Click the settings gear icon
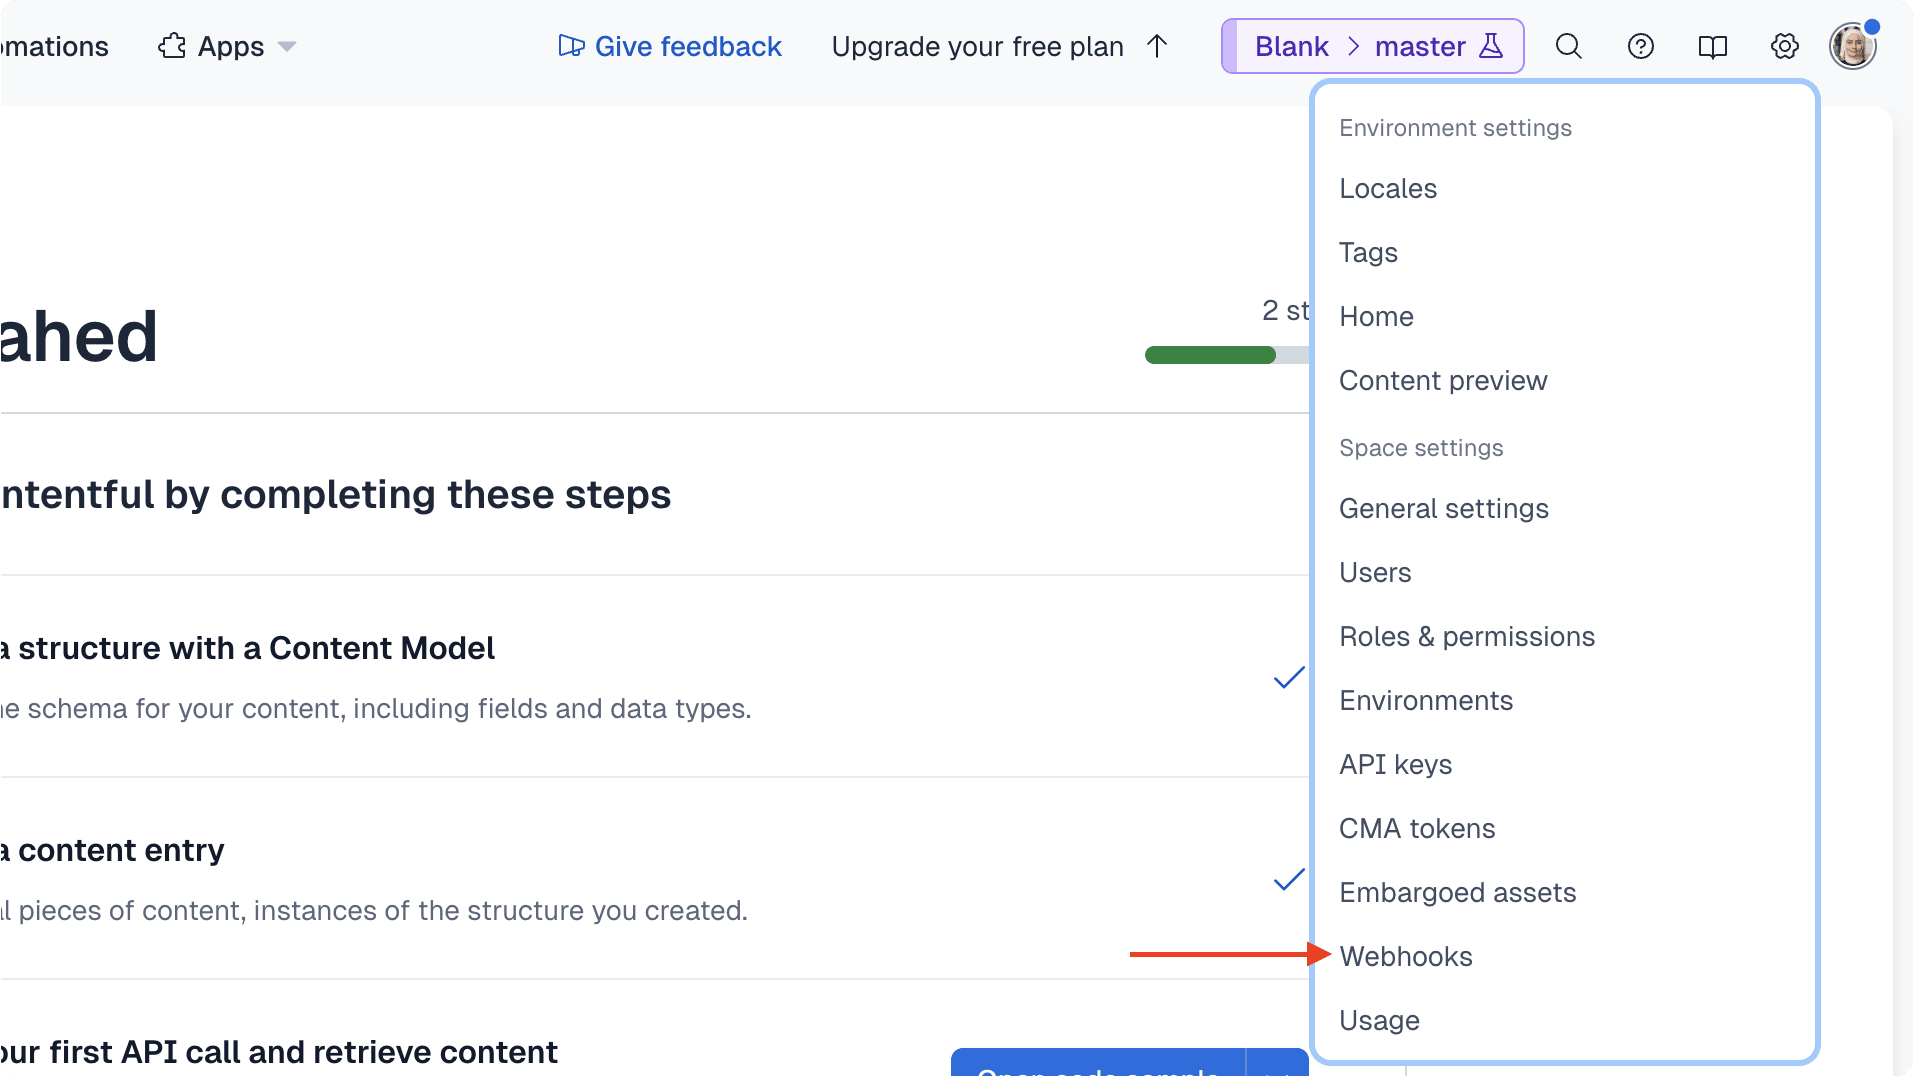 pyautogui.click(x=1784, y=46)
